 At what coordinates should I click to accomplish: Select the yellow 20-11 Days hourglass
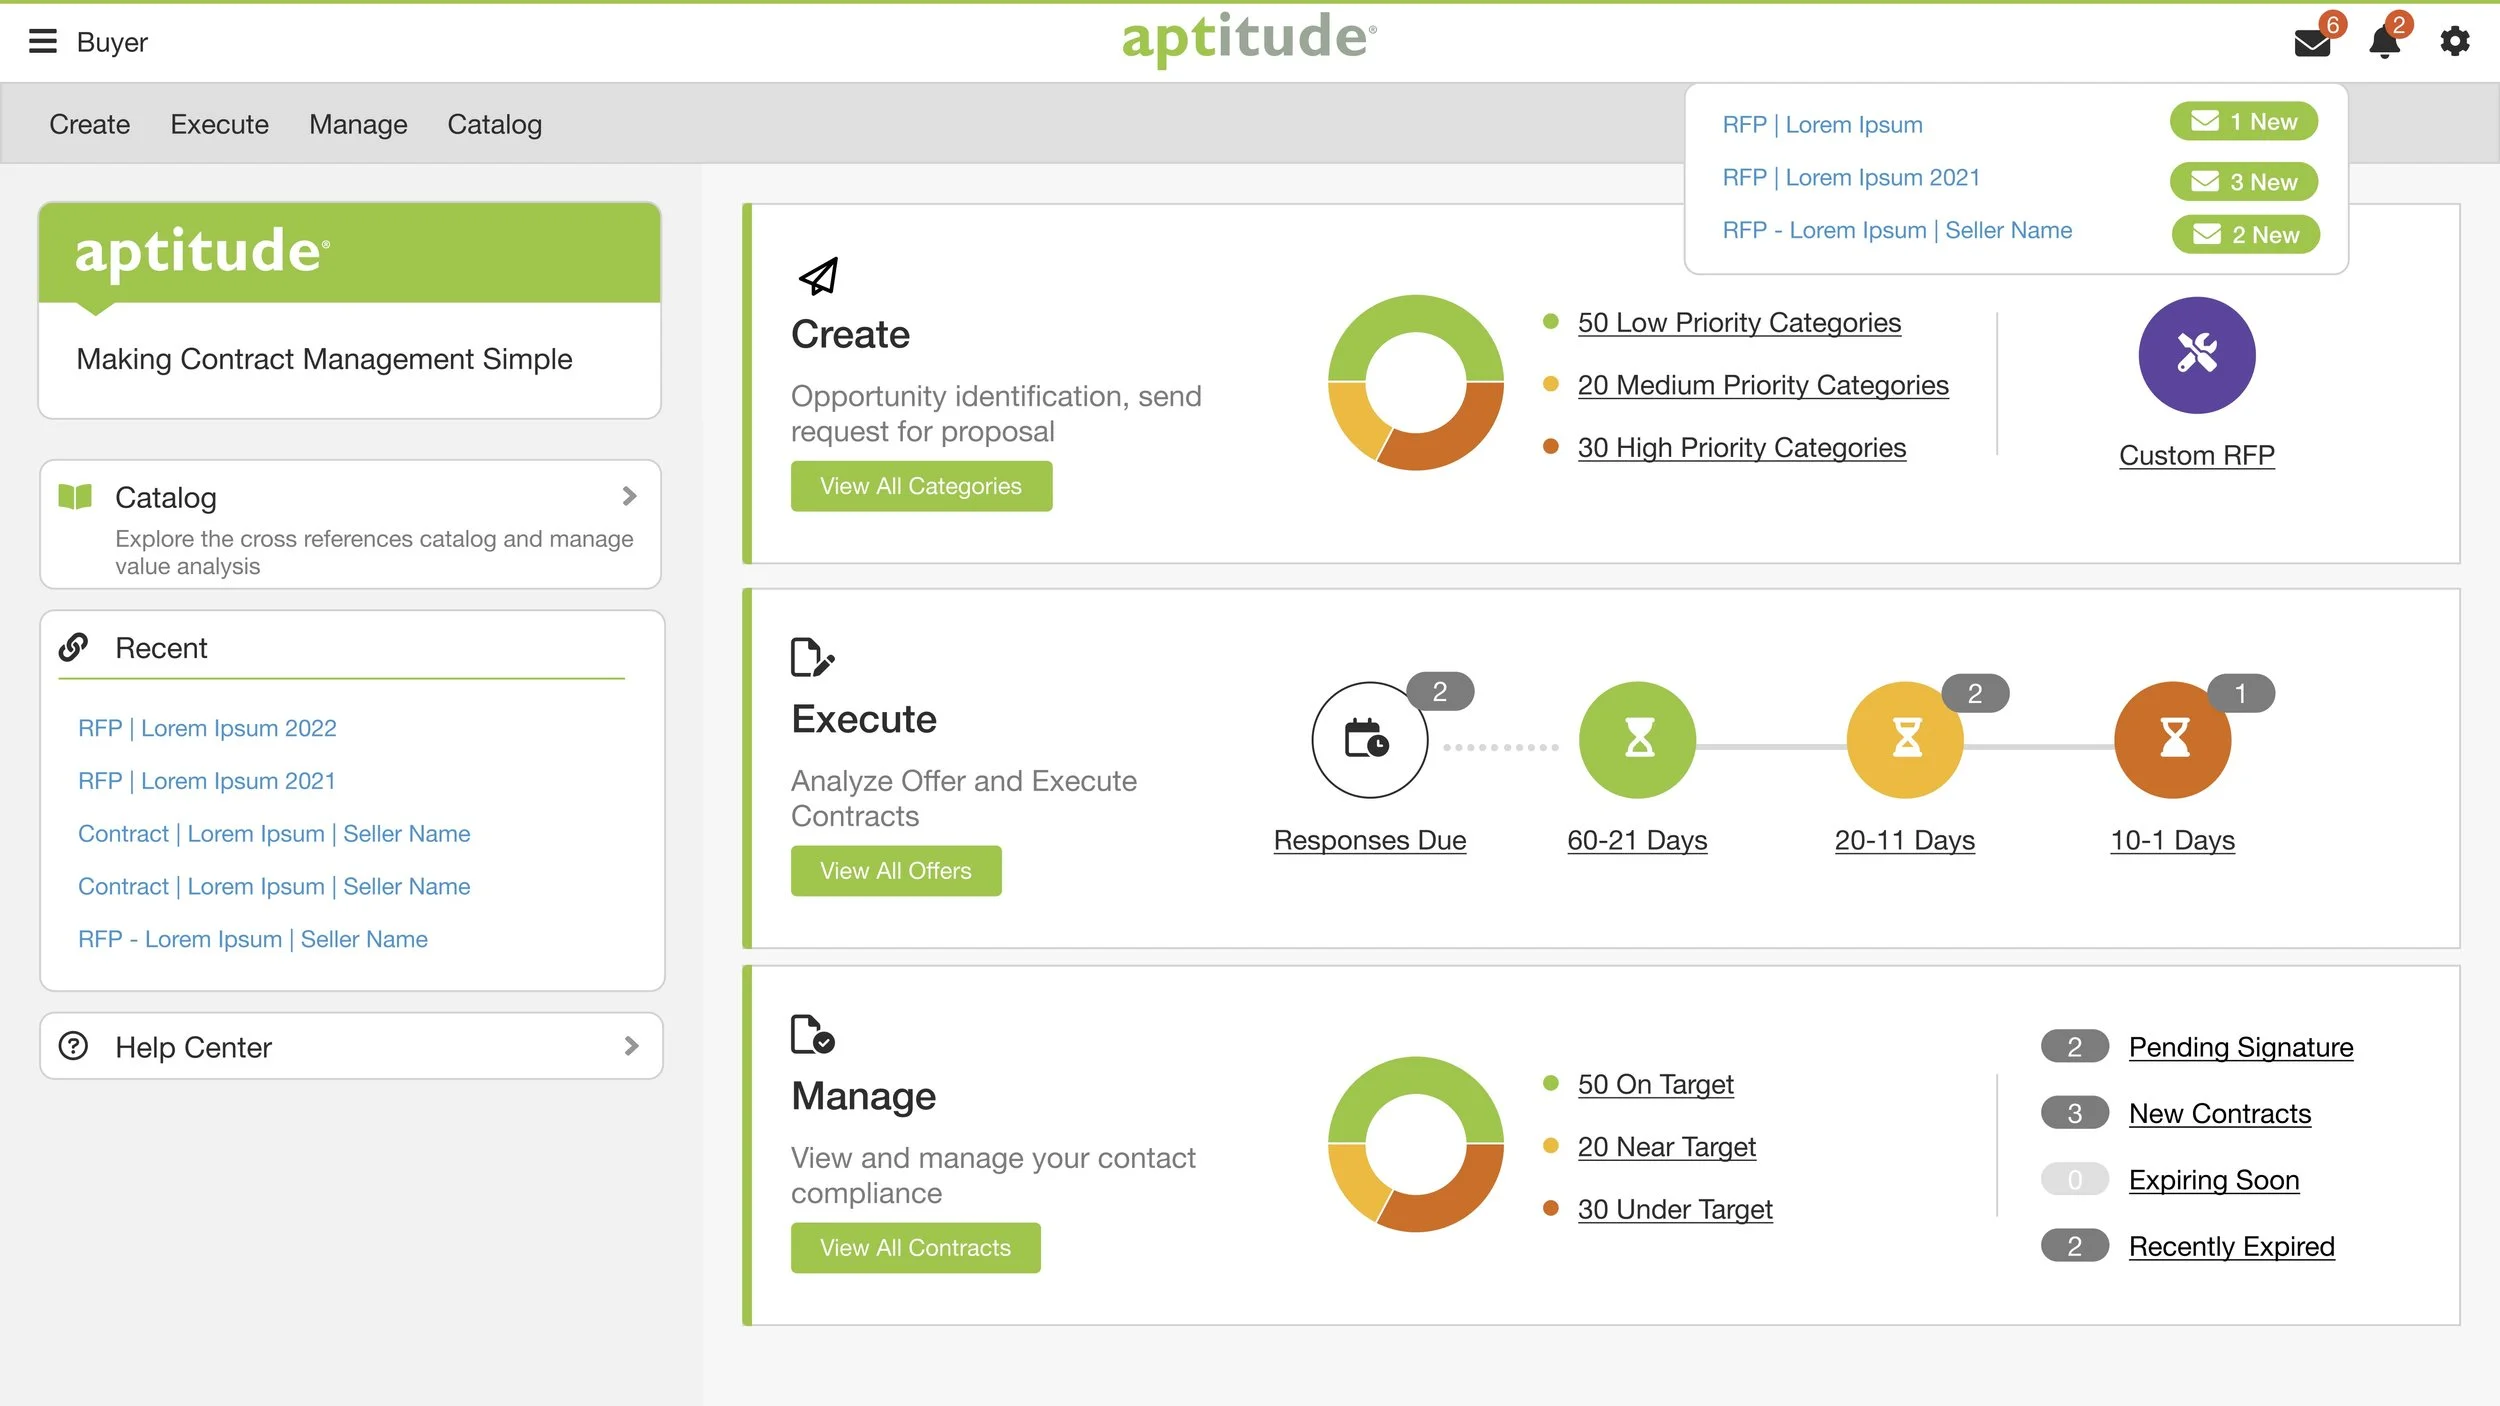click(1905, 740)
